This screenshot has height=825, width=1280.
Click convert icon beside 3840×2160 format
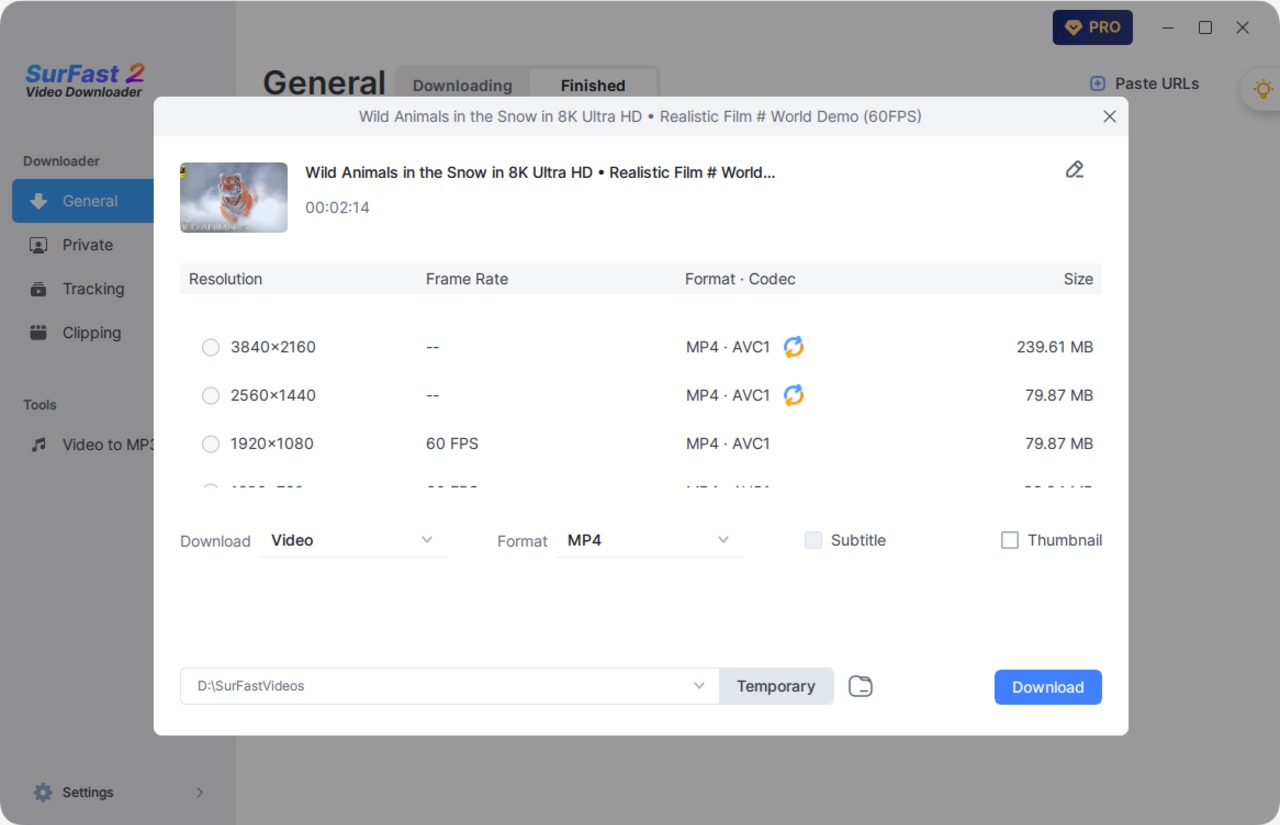tap(793, 347)
